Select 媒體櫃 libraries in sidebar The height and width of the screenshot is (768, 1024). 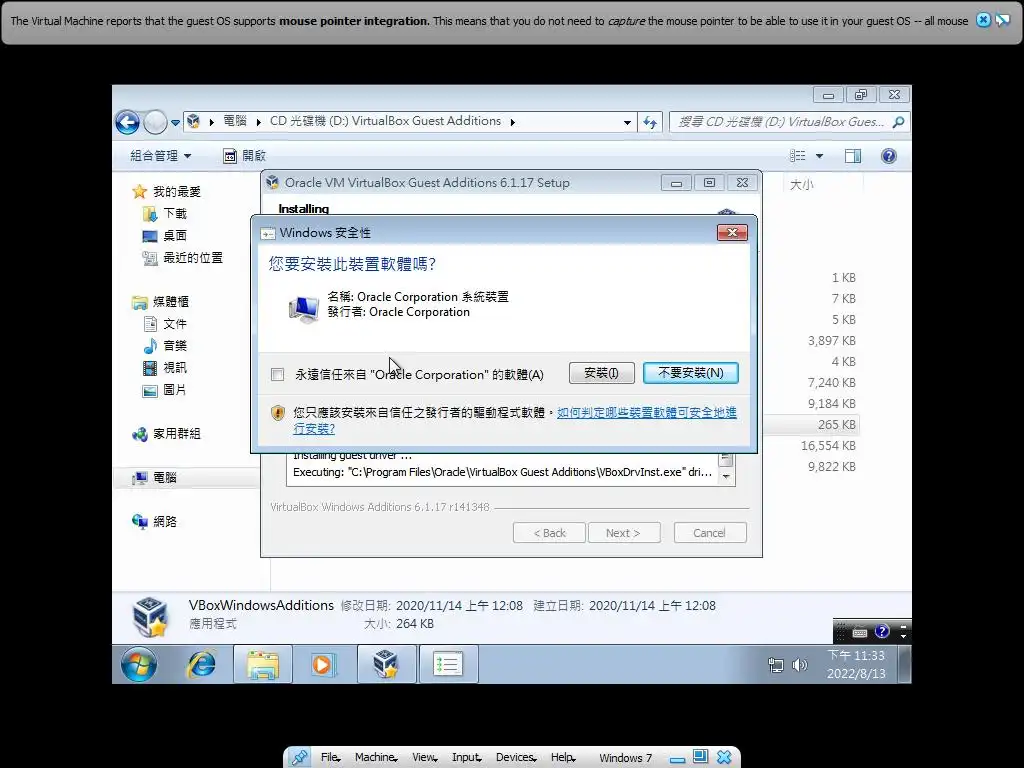(161, 302)
